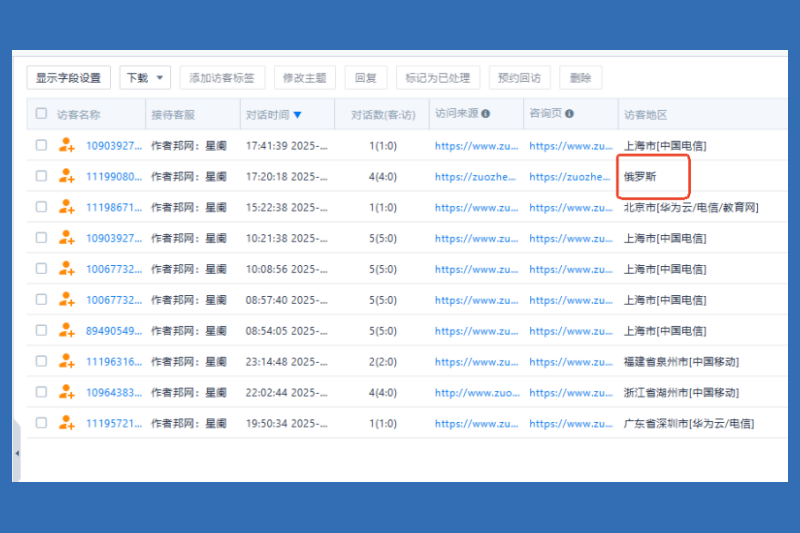This screenshot has width=800, height=533.
Task: Click the 对话时间 sort arrow
Action: [x=298, y=115]
